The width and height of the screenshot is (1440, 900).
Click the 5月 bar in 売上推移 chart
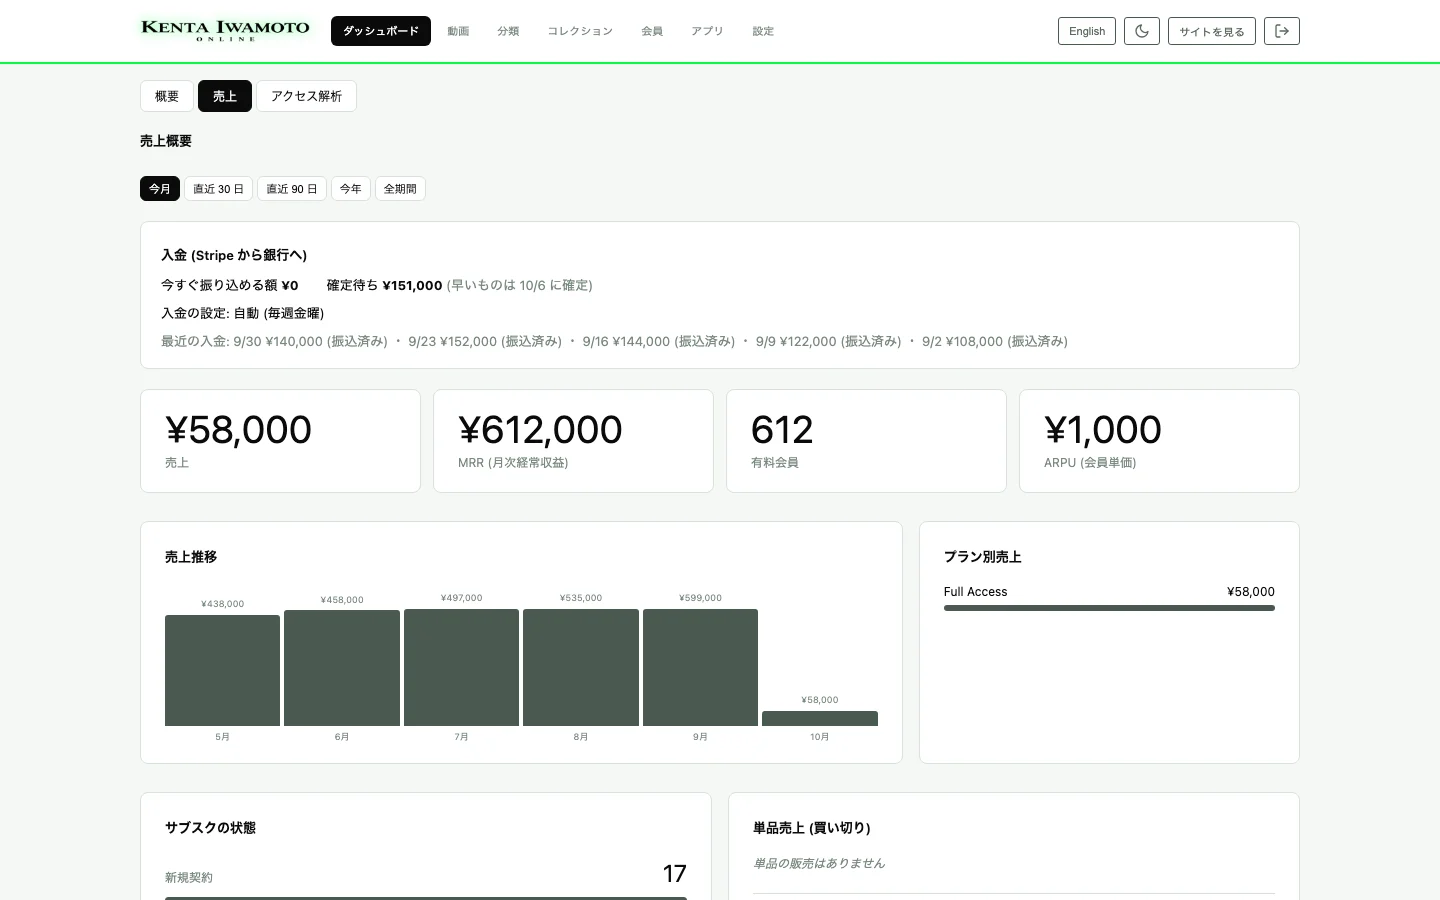click(222, 670)
